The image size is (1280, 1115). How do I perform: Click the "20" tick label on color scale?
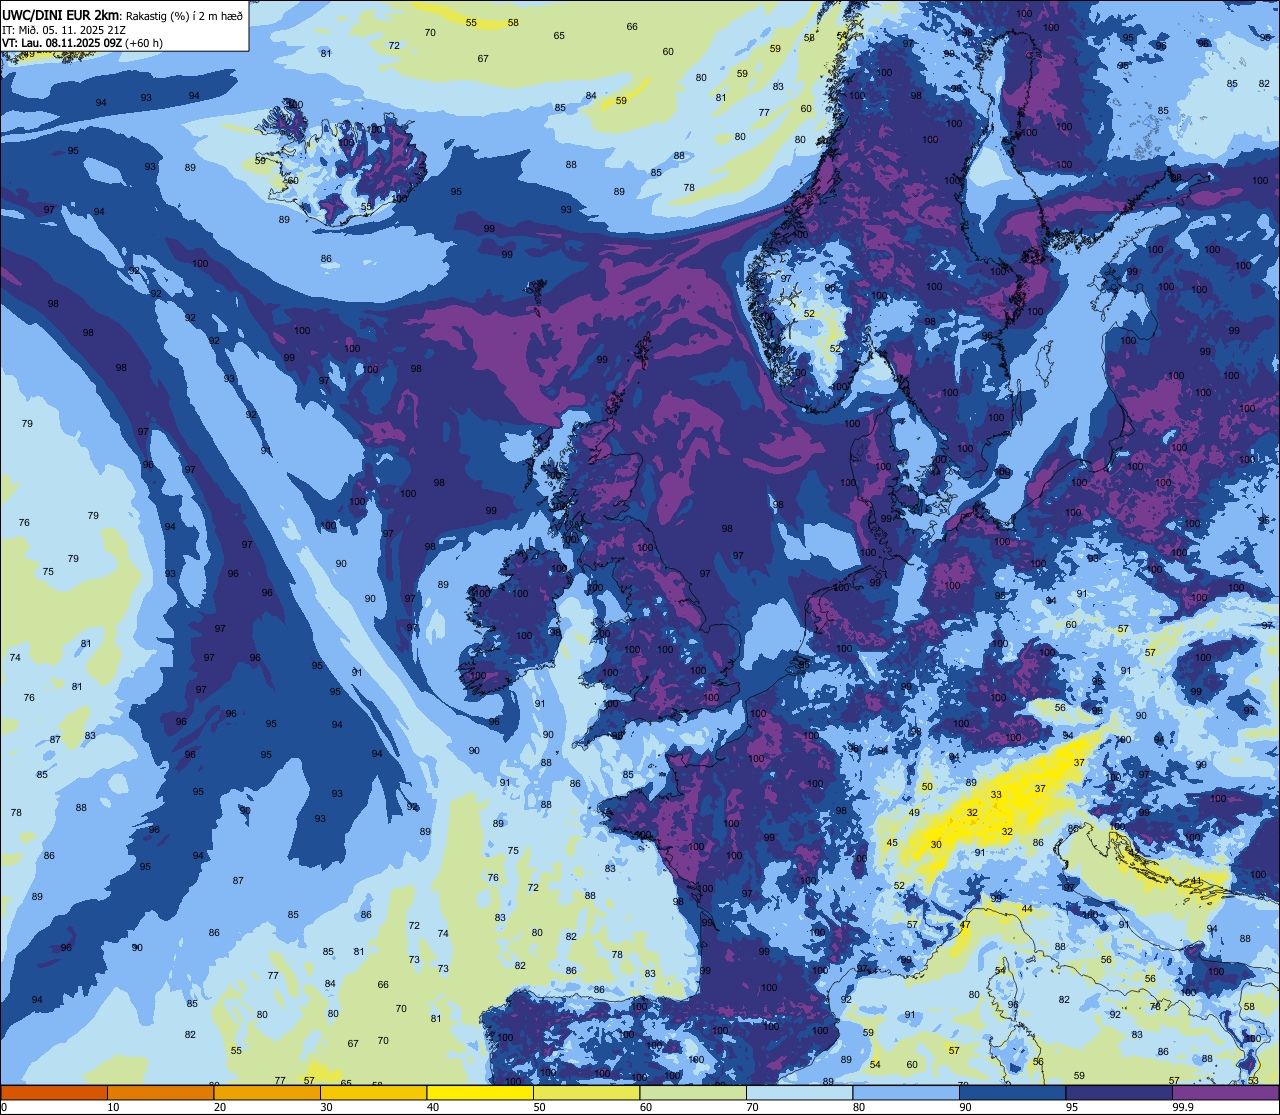[220, 1107]
